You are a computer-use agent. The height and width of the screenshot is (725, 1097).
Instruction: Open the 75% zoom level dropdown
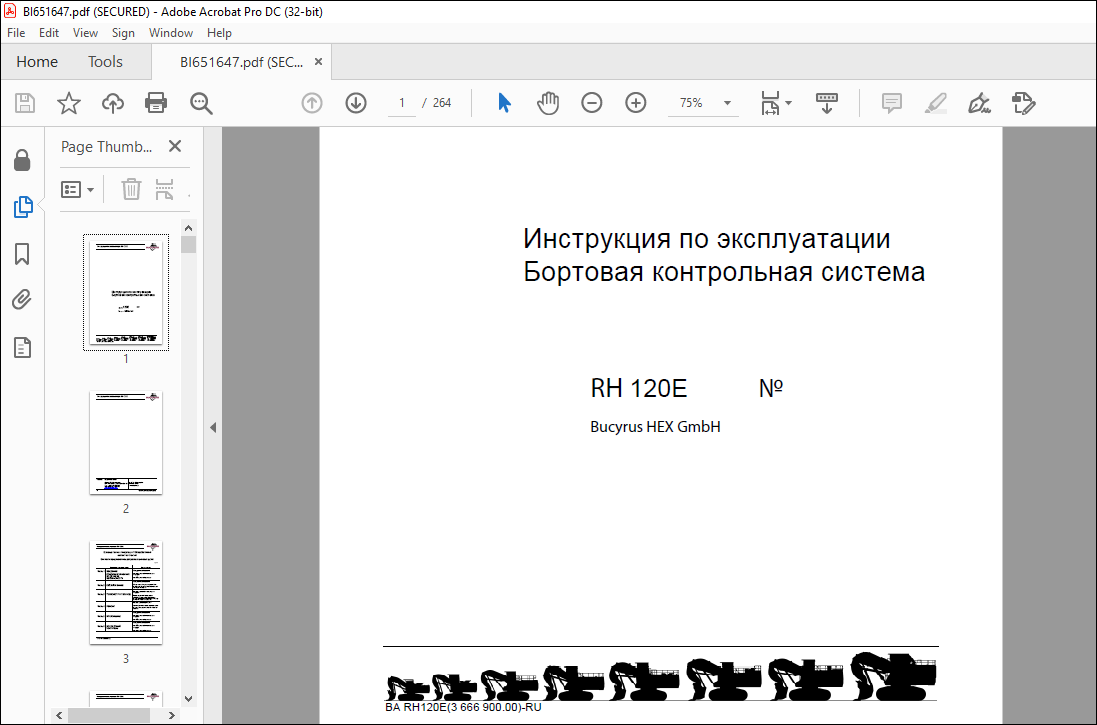tap(727, 103)
